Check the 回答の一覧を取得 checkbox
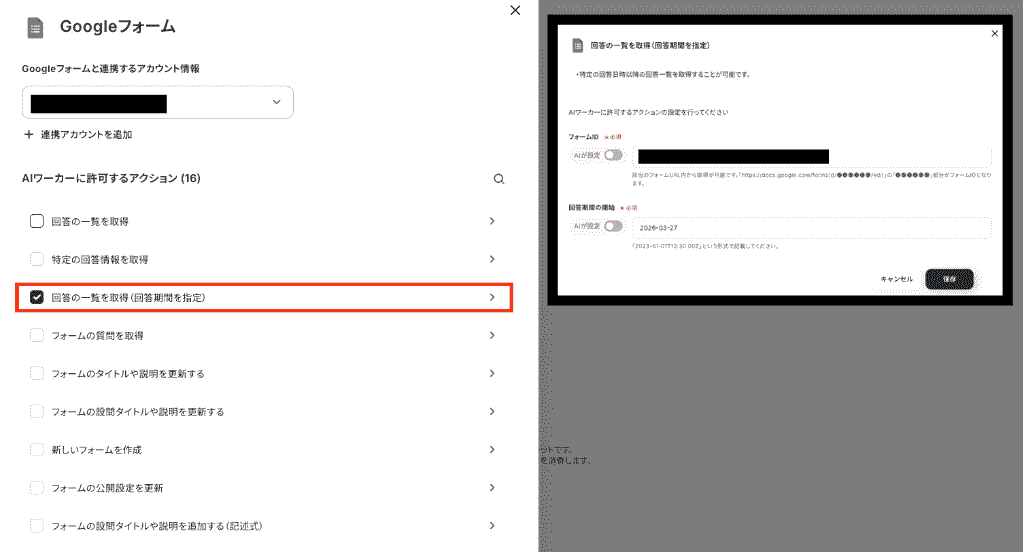This screenshot has height=552, width=1023. [x=37, y=221]
